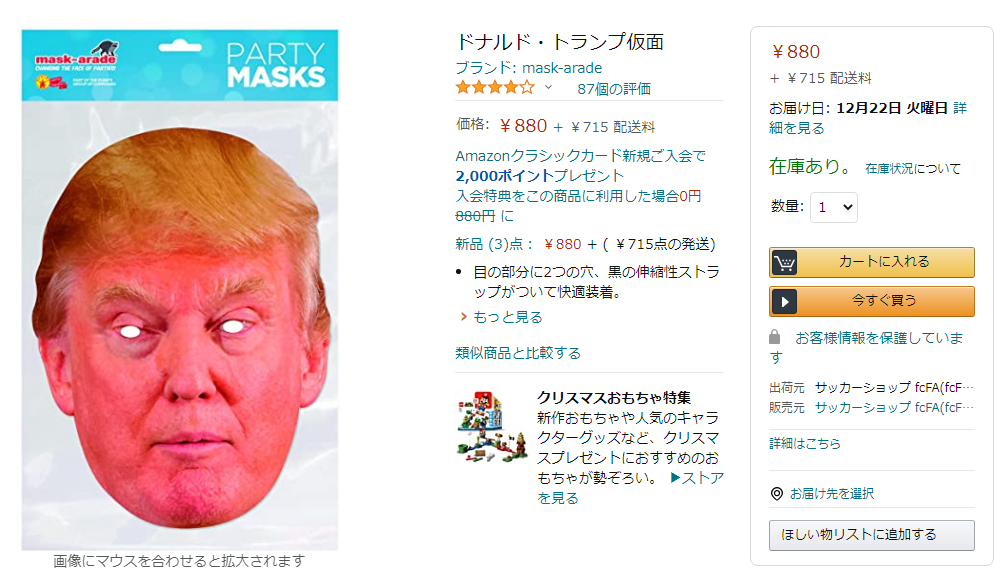Expand the rating breakdown chevron next to stars

pyautogui.click(x=548, y=87)
